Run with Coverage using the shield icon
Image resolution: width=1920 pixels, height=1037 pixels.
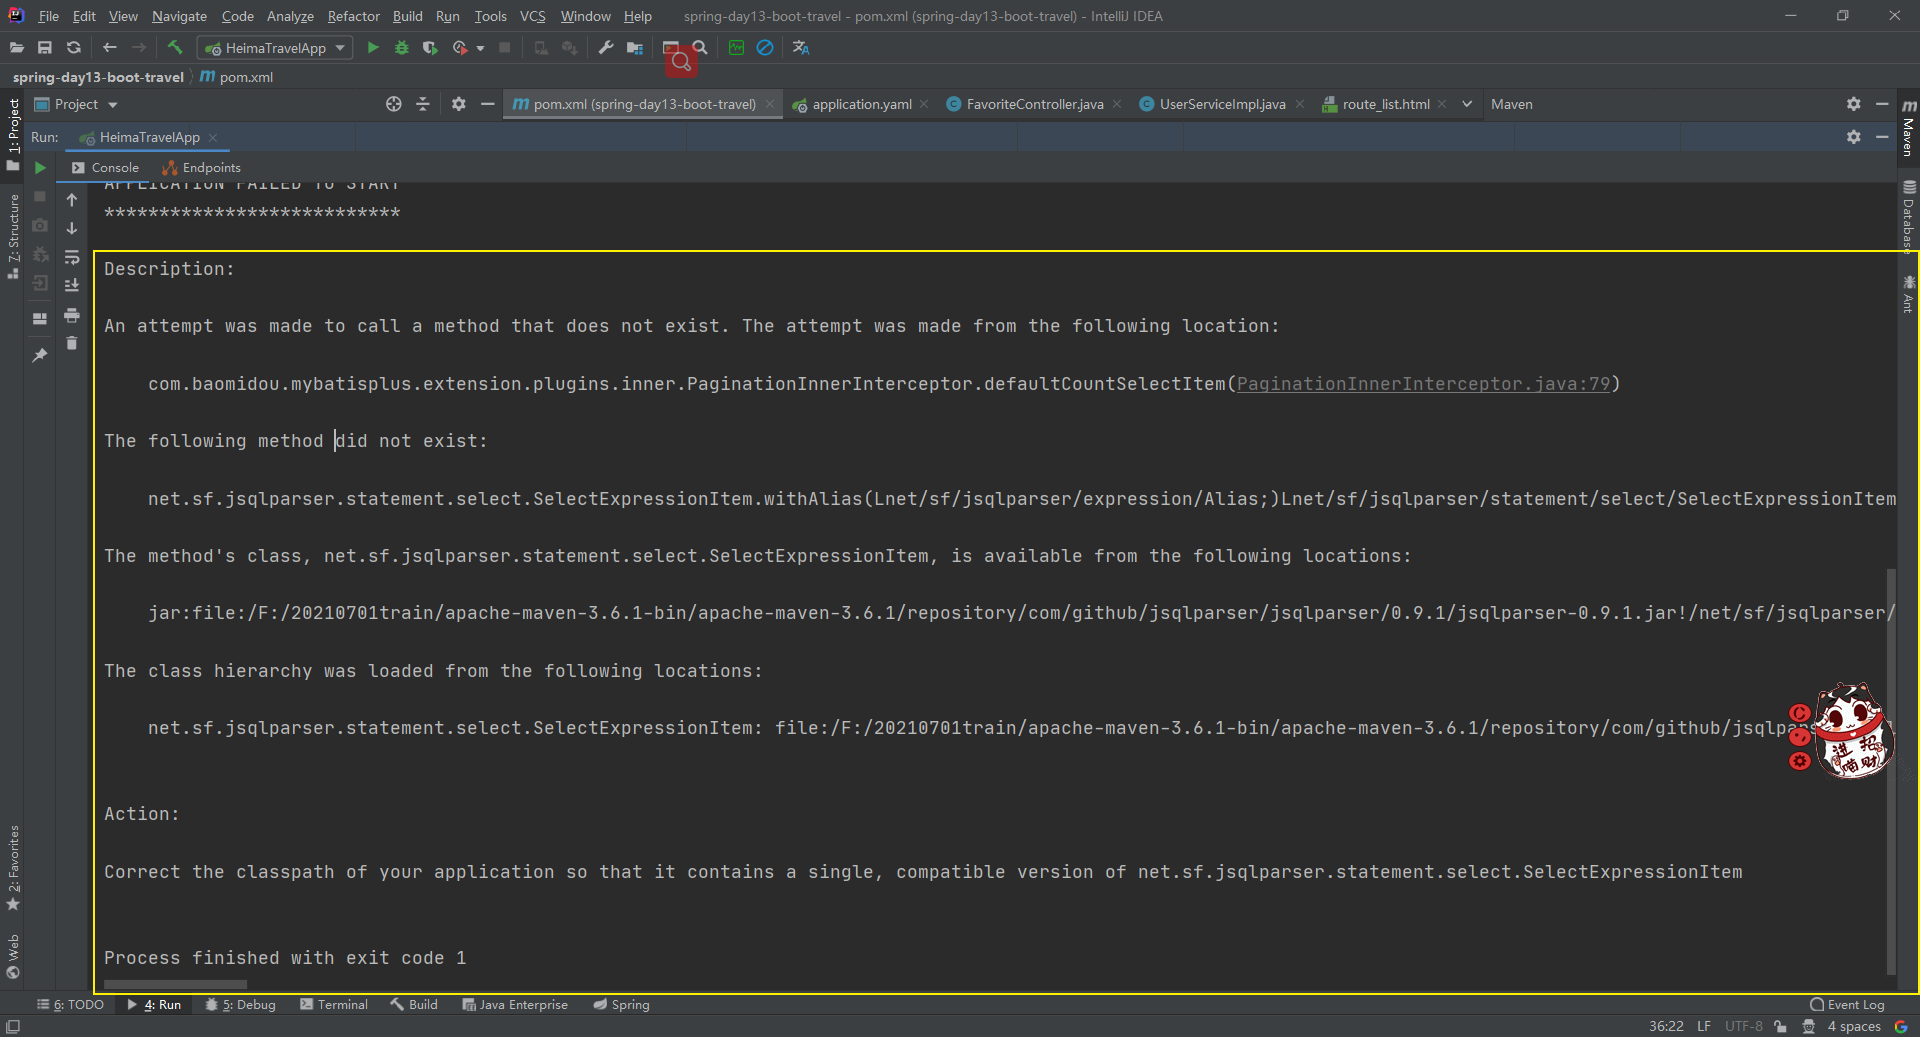pos(430,47)
